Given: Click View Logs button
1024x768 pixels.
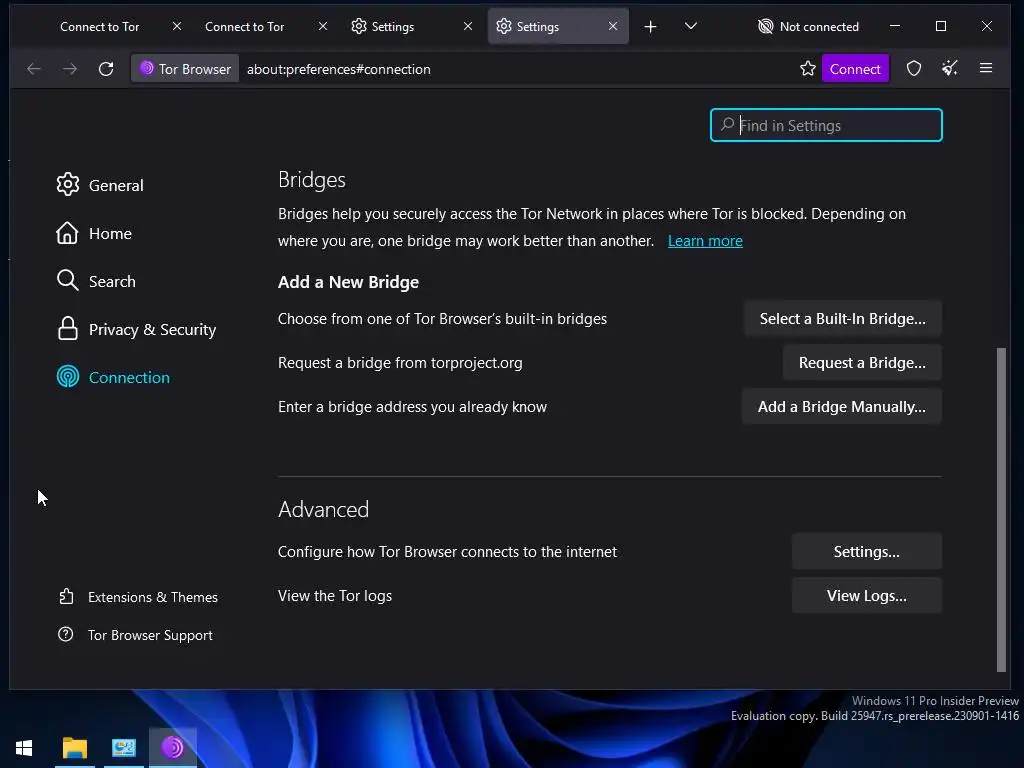Looking at the screenshot, I should pos(867,596).
